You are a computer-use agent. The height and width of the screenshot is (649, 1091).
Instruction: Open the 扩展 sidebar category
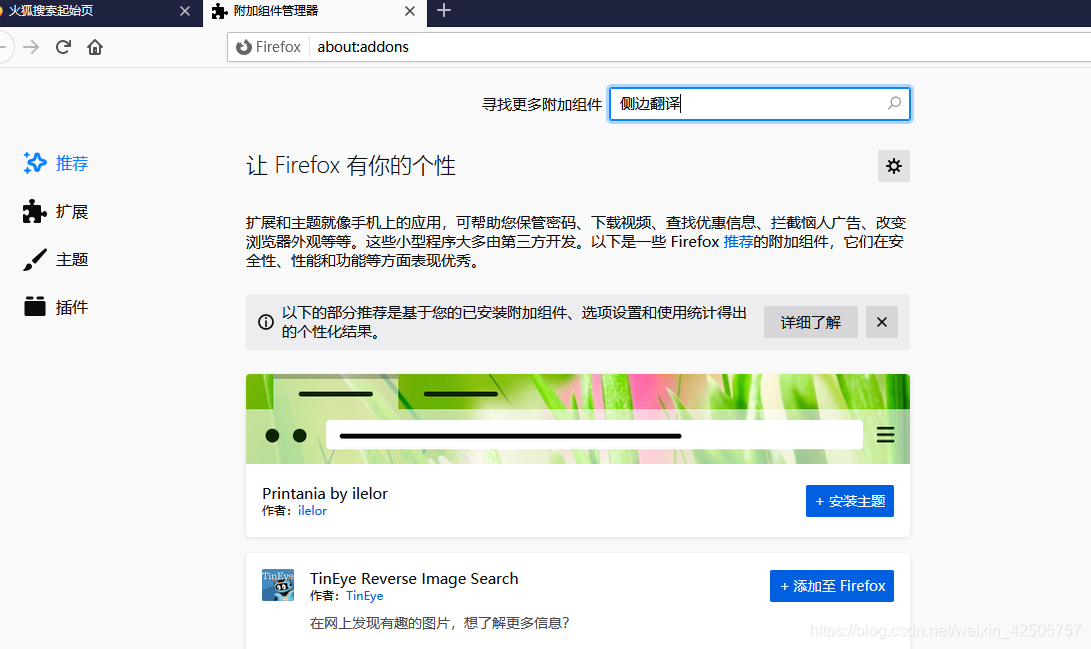coord(56,211)
